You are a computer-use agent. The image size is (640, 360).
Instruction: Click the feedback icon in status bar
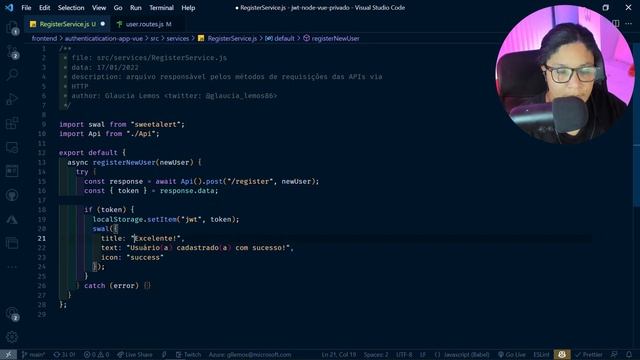(614, 355)
